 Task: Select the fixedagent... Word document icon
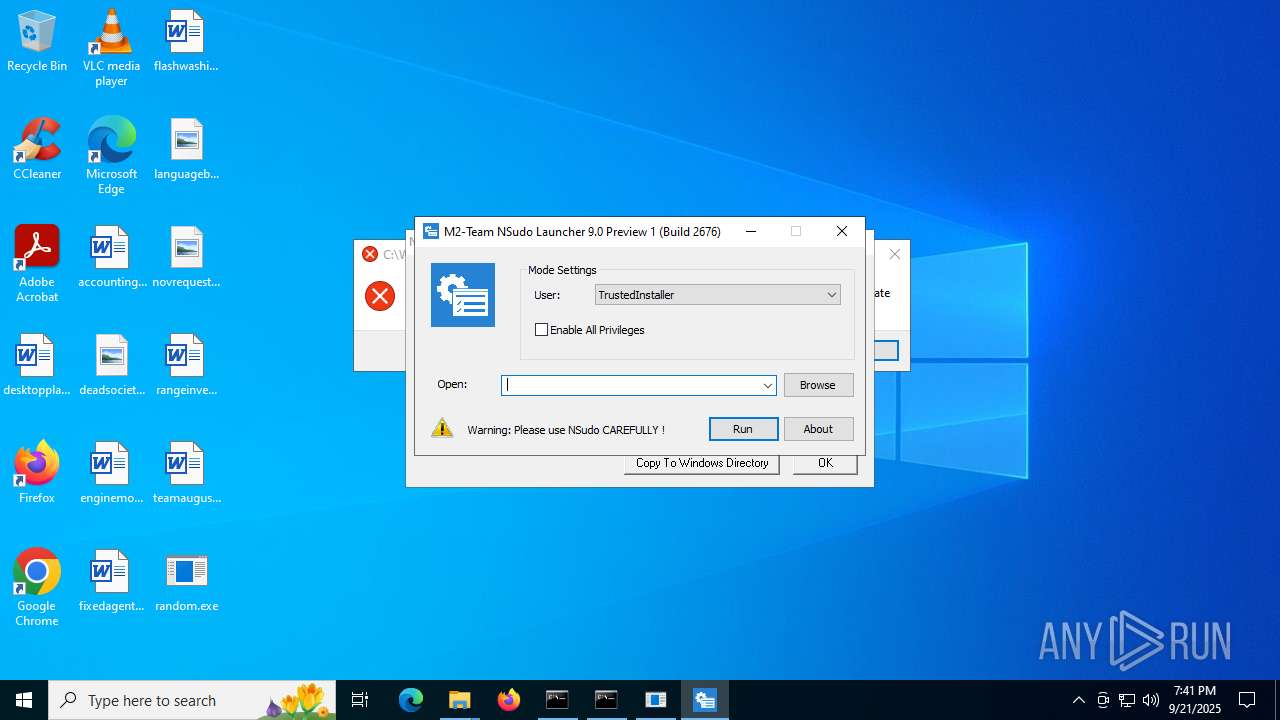[x=112, y=582]
